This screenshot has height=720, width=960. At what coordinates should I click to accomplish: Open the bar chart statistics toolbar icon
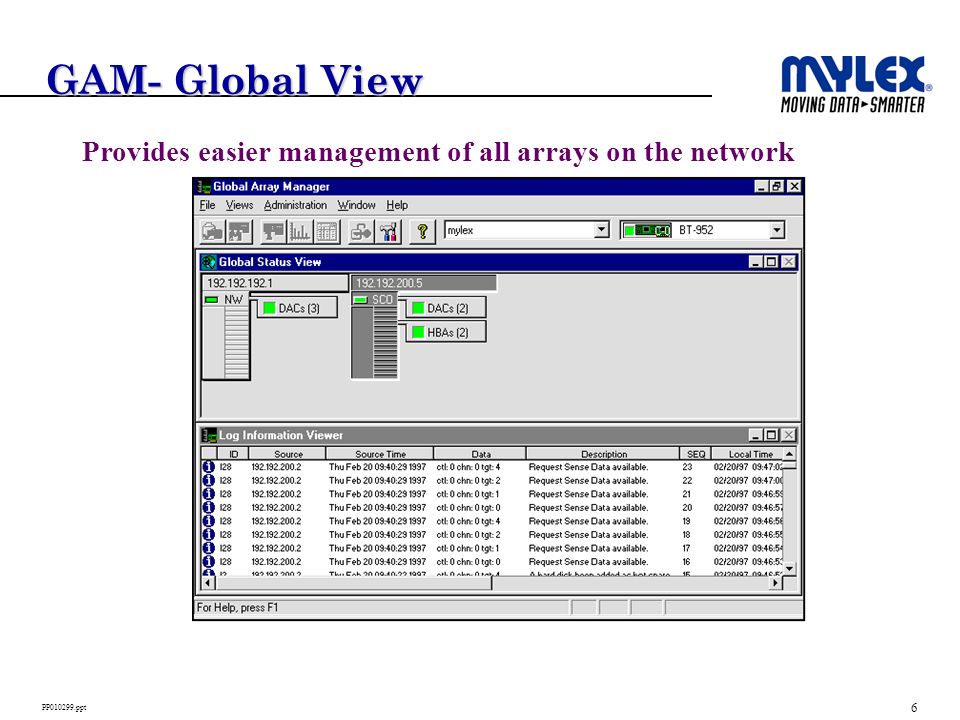click(299, 231)
